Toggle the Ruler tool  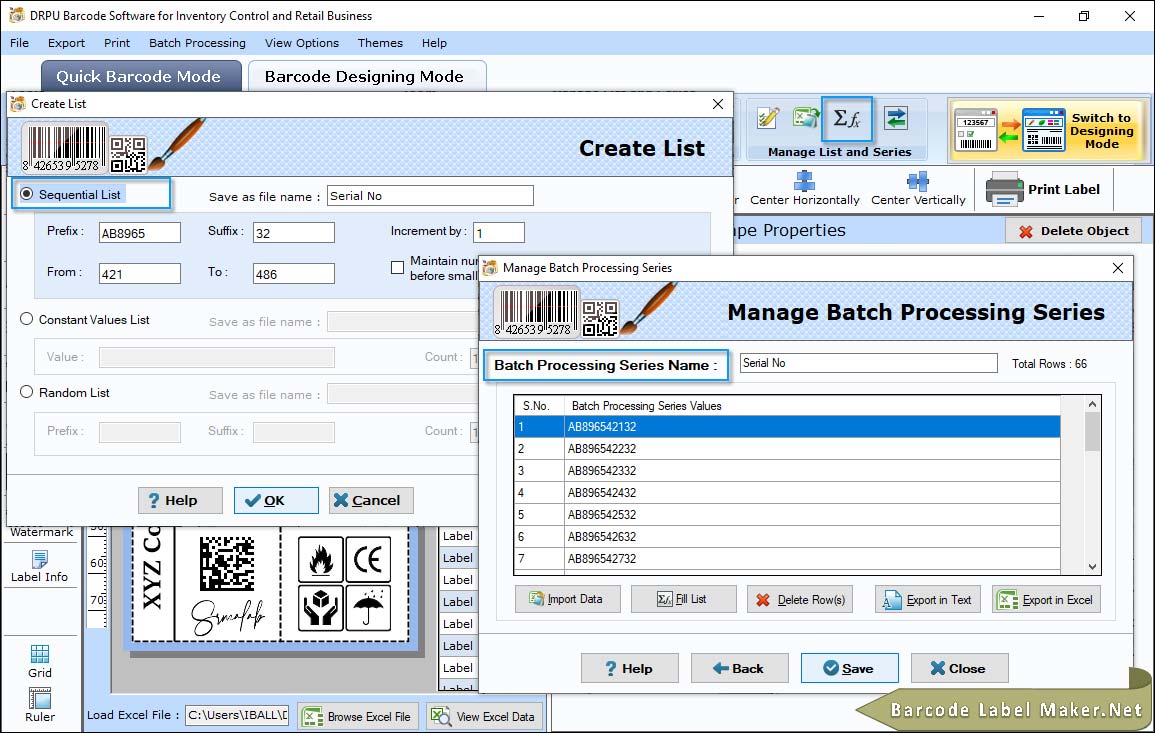tap(40, 705)
